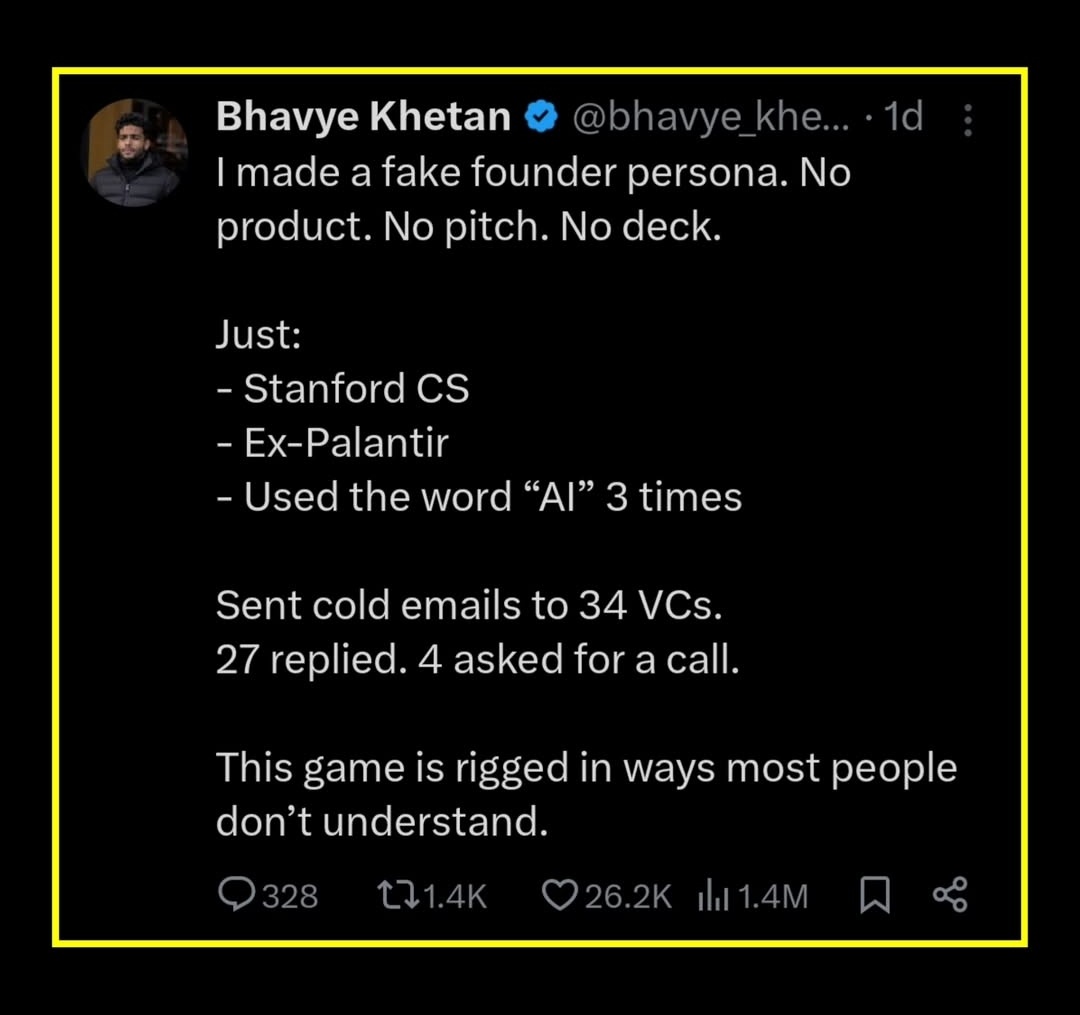
Task: Click the reply speech bubble icon
Action: (235, 895)
